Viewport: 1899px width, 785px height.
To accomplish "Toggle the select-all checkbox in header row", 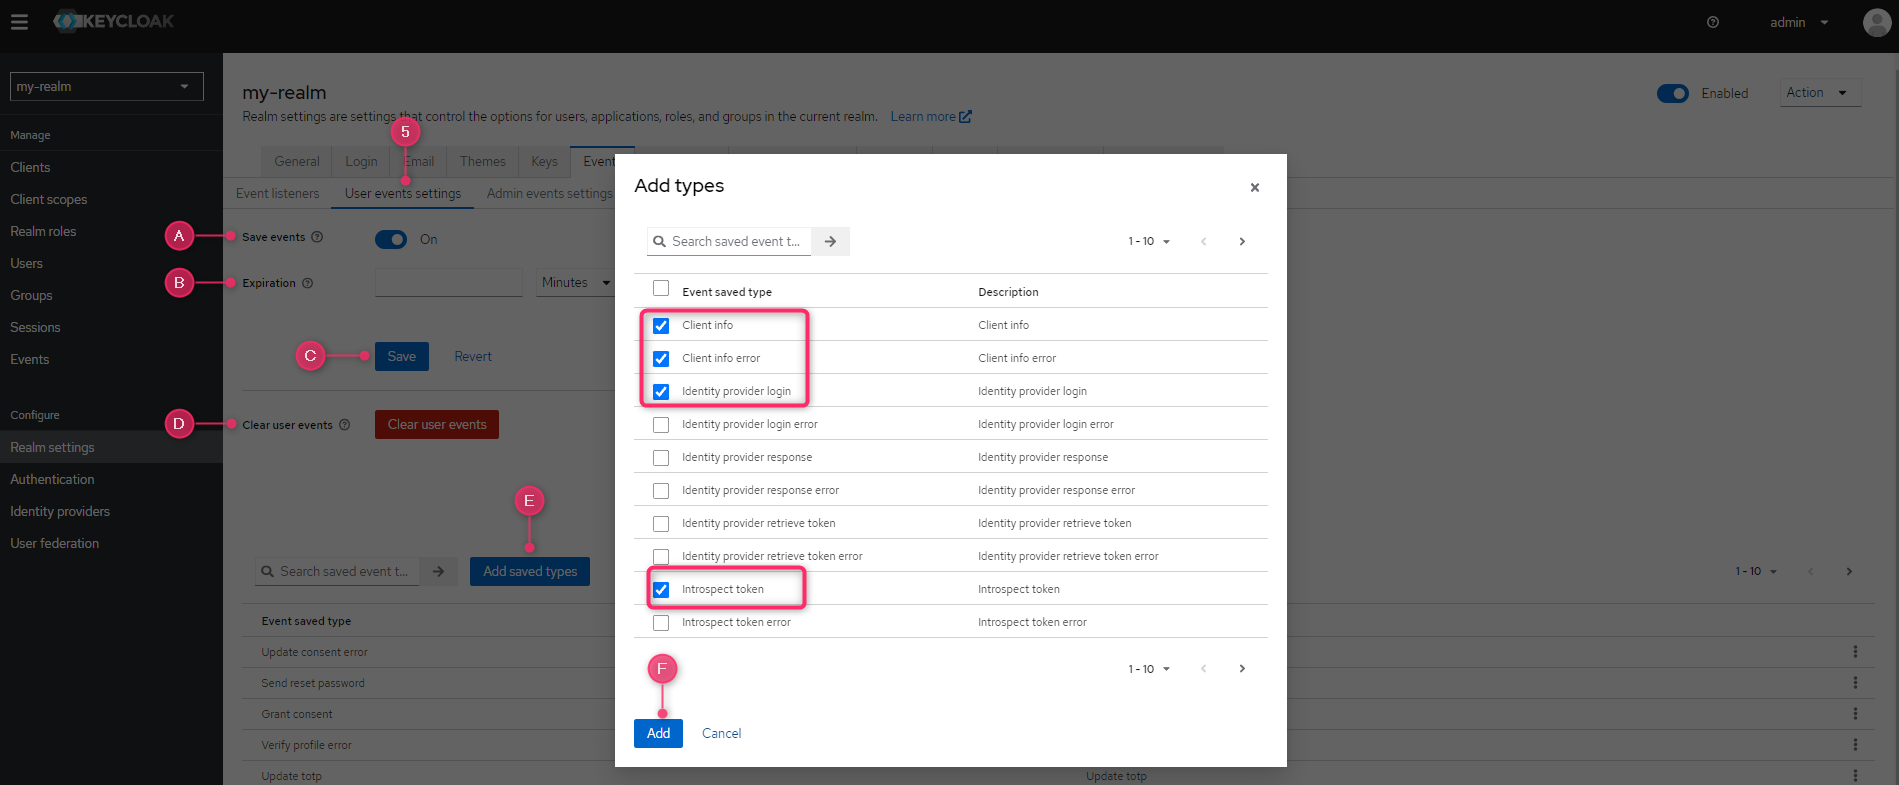I will click(661, 289).
